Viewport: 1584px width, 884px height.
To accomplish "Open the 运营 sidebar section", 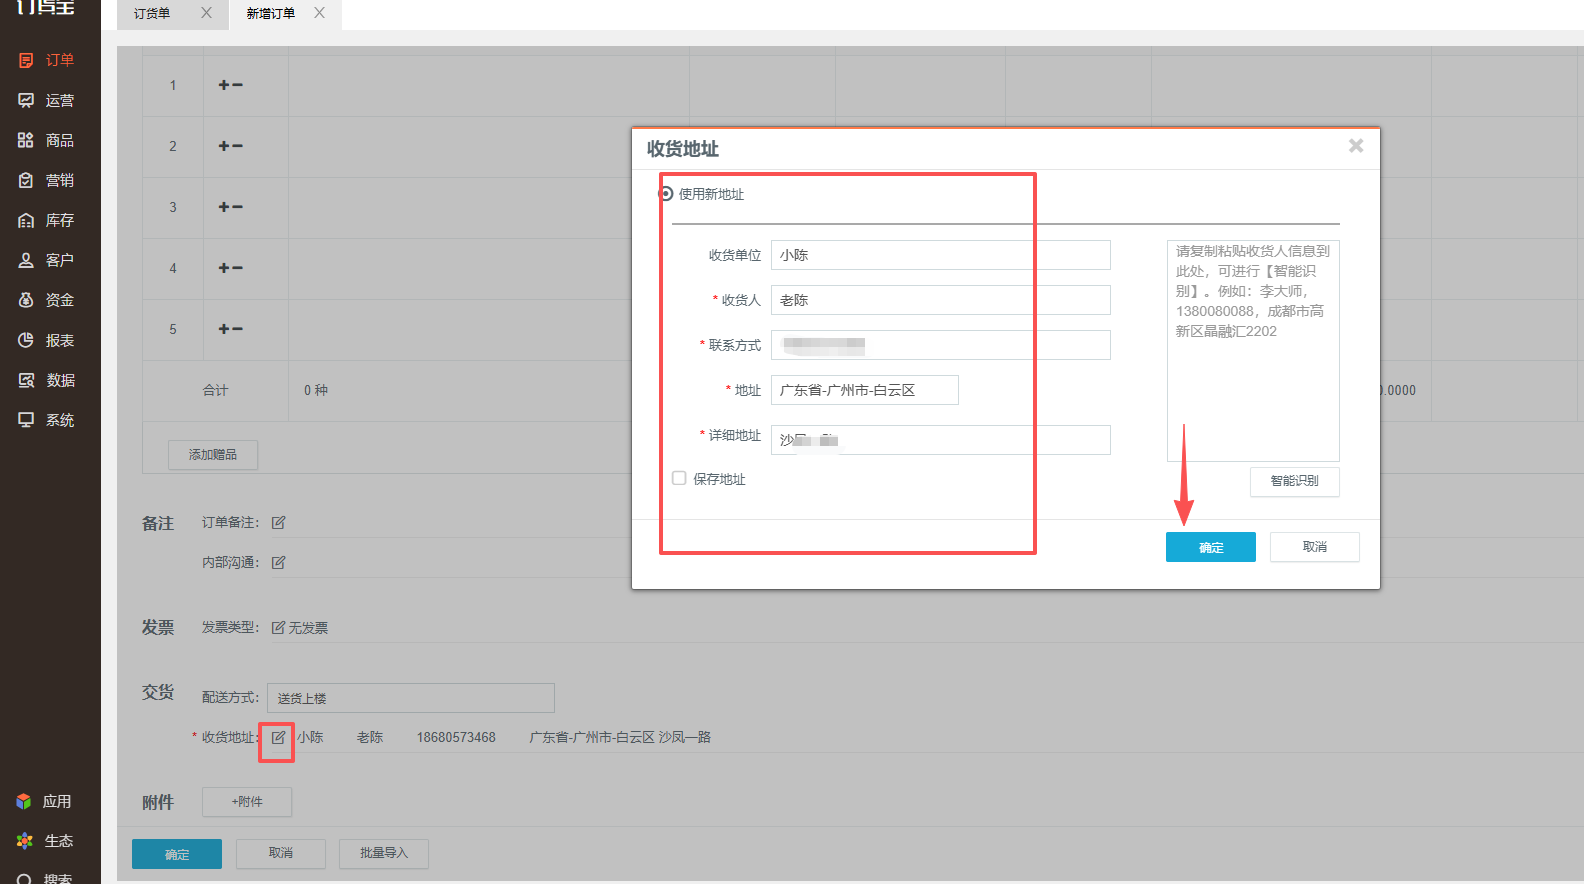I will click(x=46, y=100).
